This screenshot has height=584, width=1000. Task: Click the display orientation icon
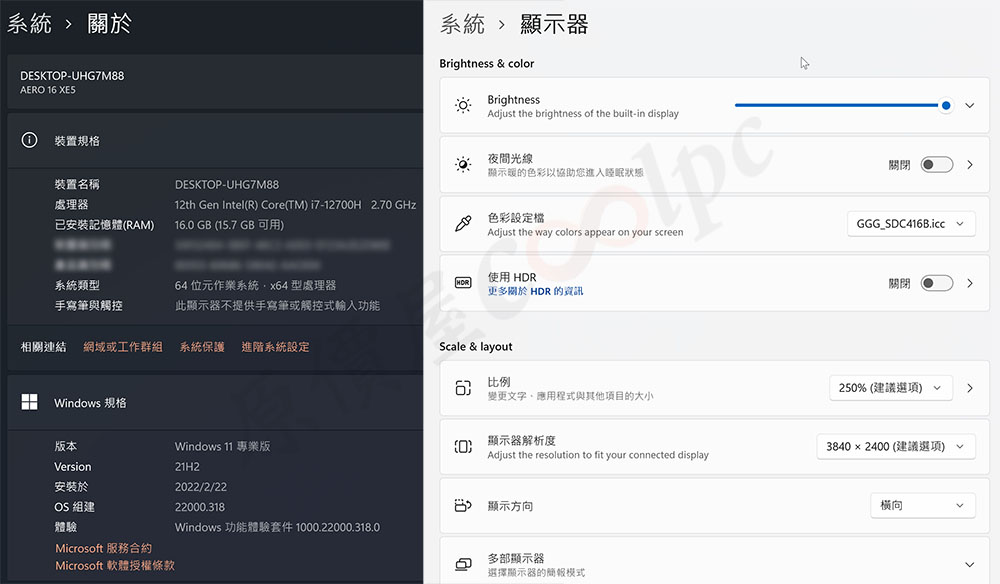(x=463, y=506)
